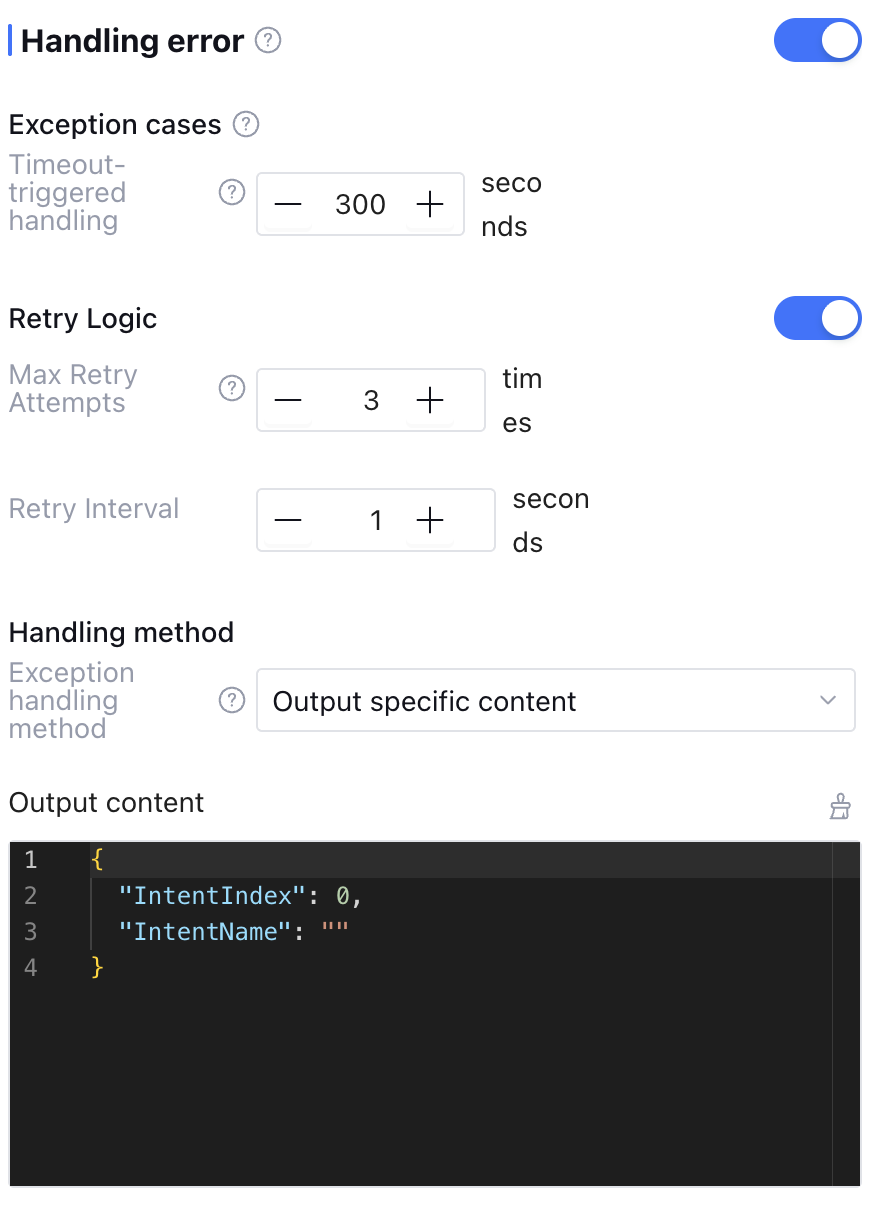Viewport: 880px width, 1232px height.
Task: Click Timeout-triggered handling help icon
Action: (x=232, y=192)
